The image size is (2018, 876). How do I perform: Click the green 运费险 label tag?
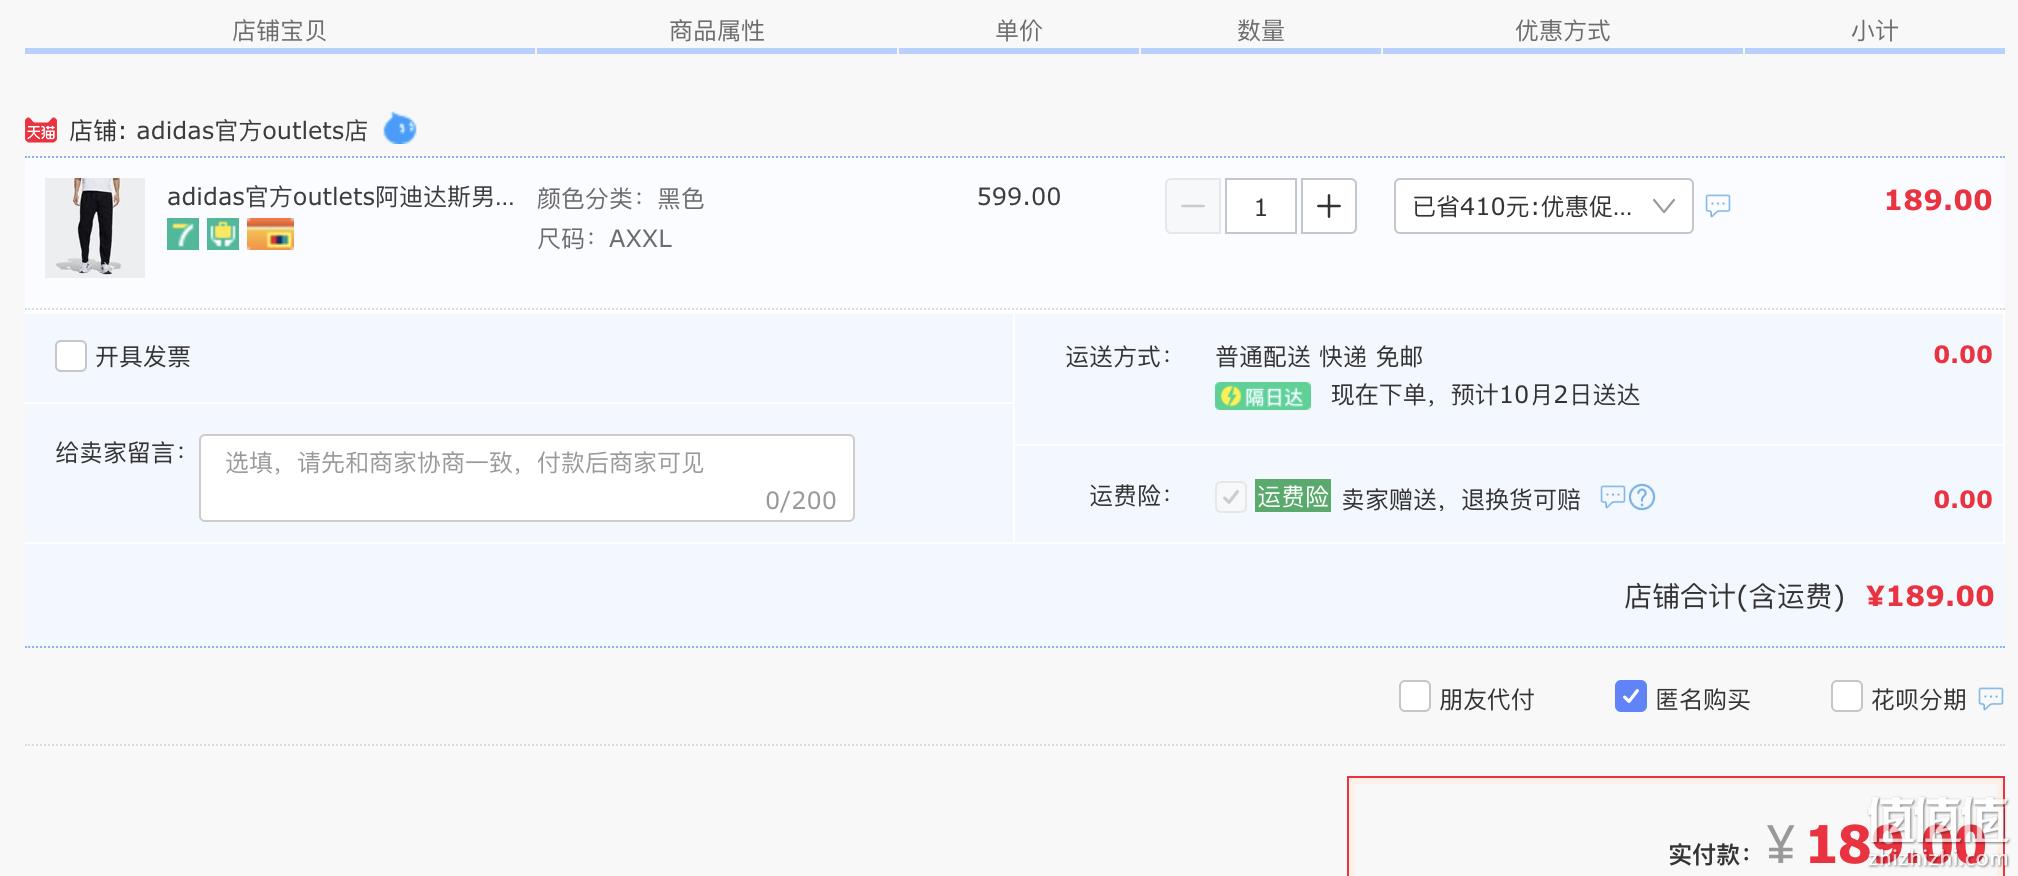(x=1293, y=497)
